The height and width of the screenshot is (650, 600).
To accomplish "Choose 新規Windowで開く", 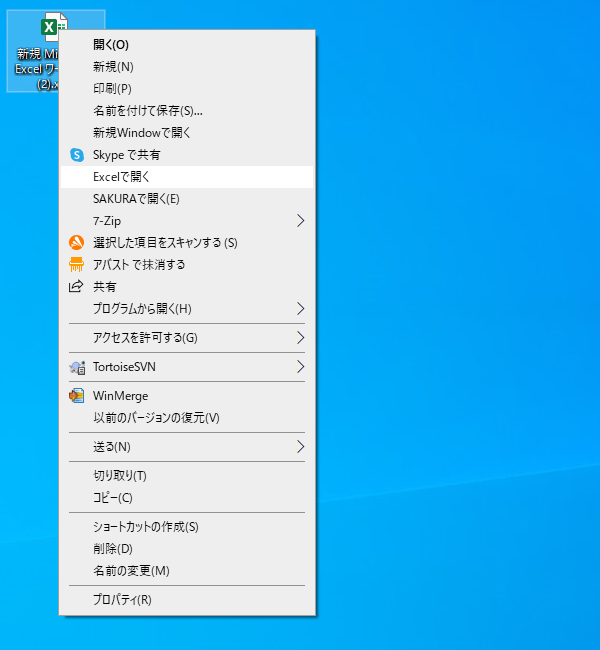I will point(187,133).
